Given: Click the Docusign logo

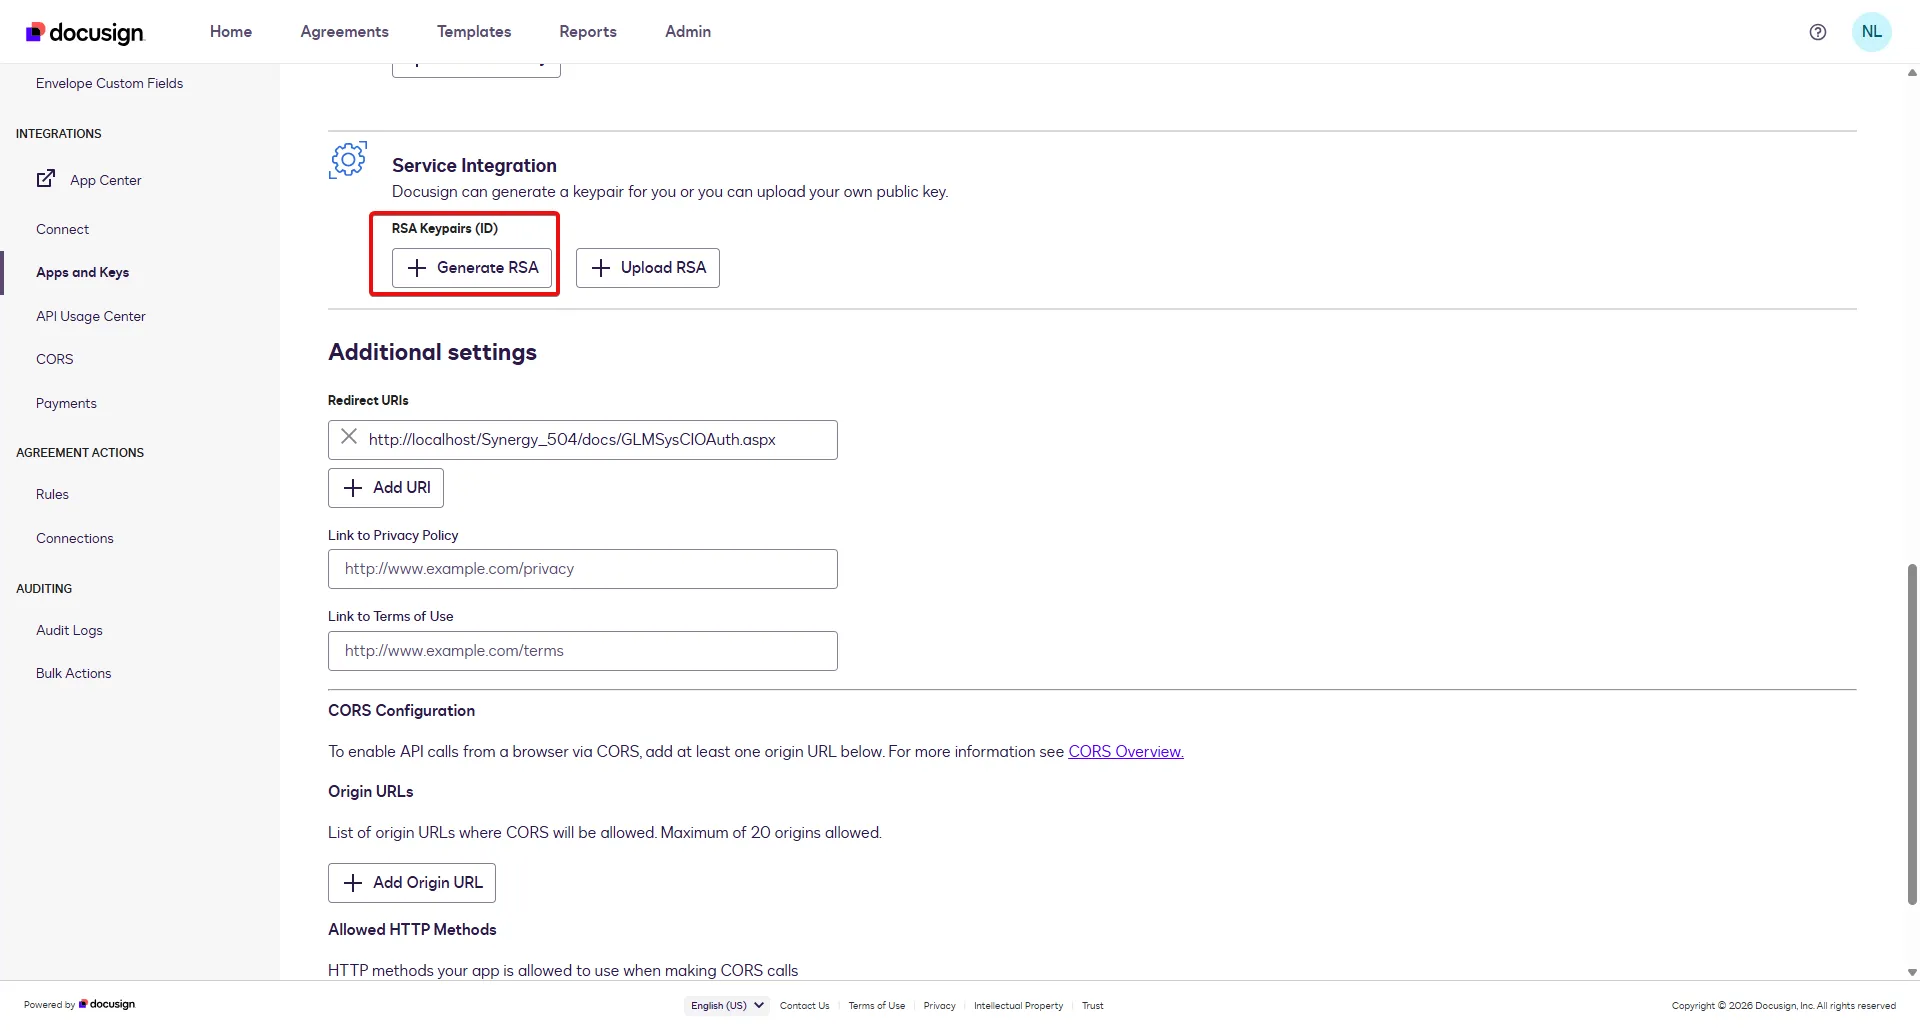Looking at the screenshot, I should coord(83,31).
